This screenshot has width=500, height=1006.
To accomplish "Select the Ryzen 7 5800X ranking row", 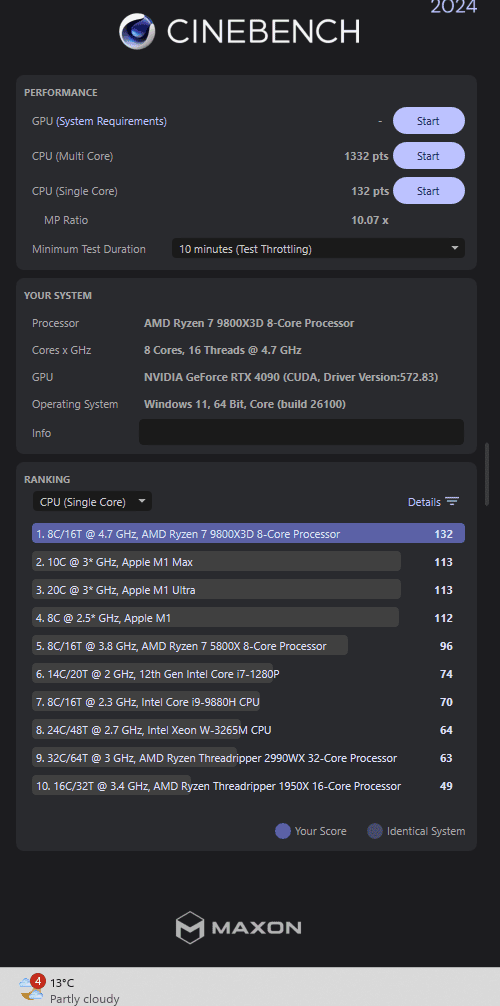I will (248, 646).
